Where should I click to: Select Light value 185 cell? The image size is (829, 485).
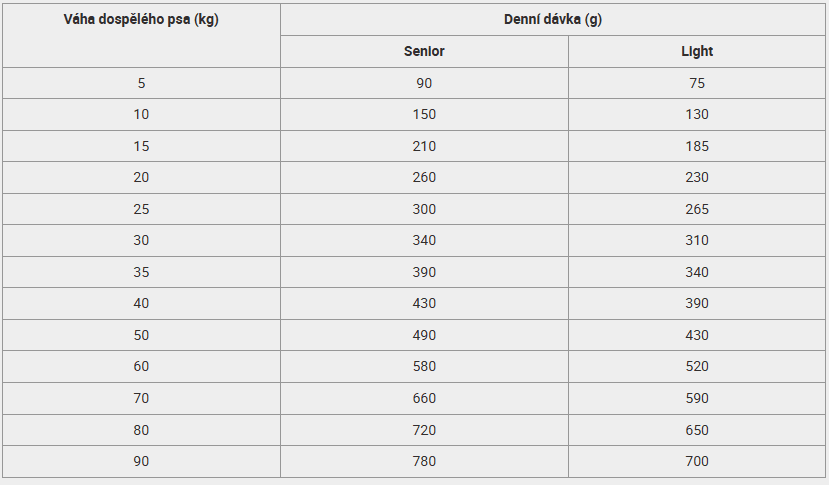[697, 146]
